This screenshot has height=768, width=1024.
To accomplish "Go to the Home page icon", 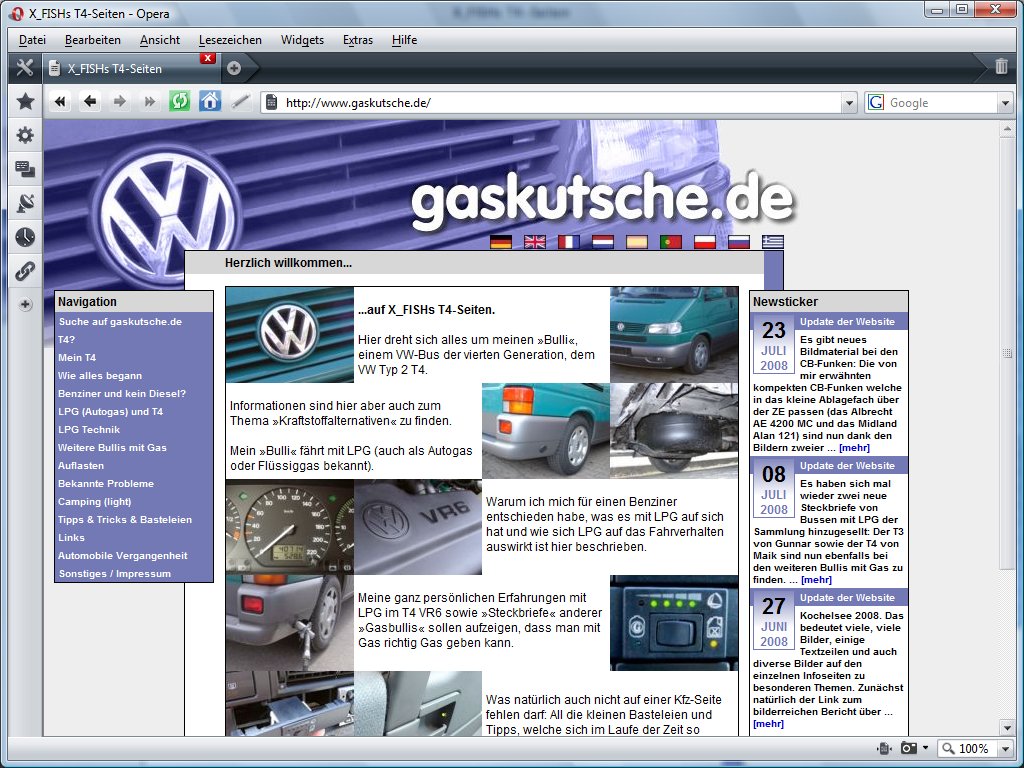I will pos(210,101).
